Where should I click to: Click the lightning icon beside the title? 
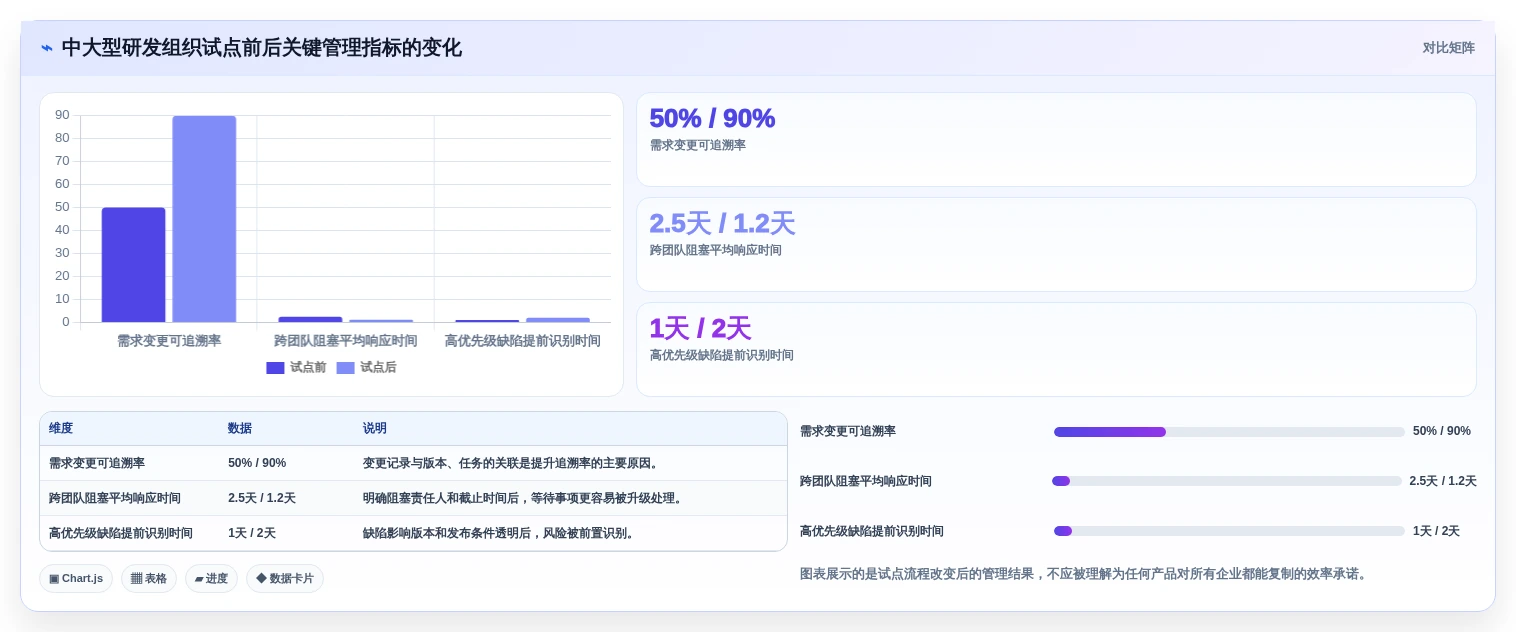pyautogui.click(x=47, y=48)
